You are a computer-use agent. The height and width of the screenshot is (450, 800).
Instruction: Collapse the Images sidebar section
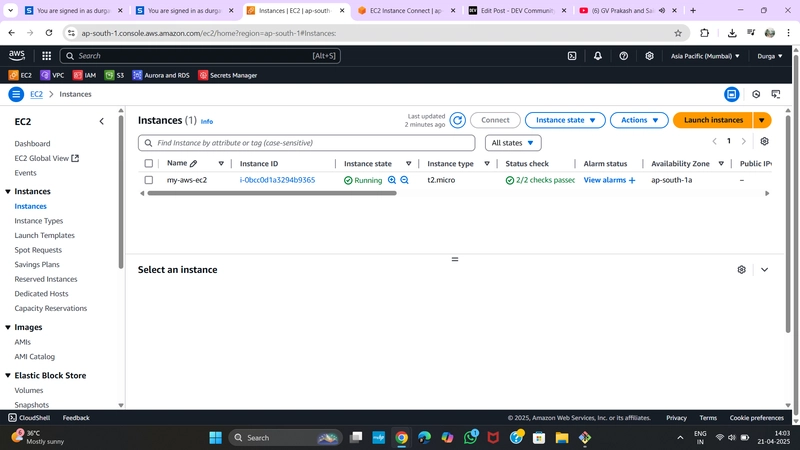(x=8, y=327)
